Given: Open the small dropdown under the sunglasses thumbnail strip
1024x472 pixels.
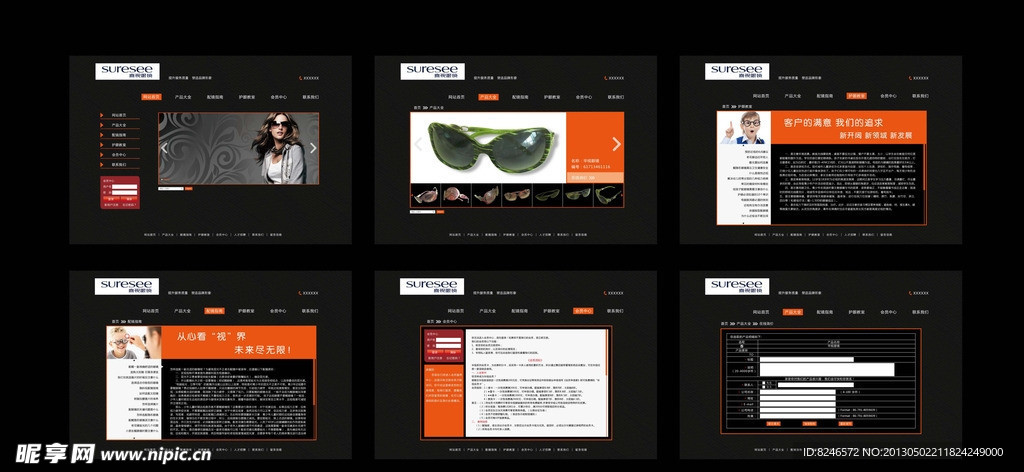Looking at the screenshot, I should tap(422, 212).
